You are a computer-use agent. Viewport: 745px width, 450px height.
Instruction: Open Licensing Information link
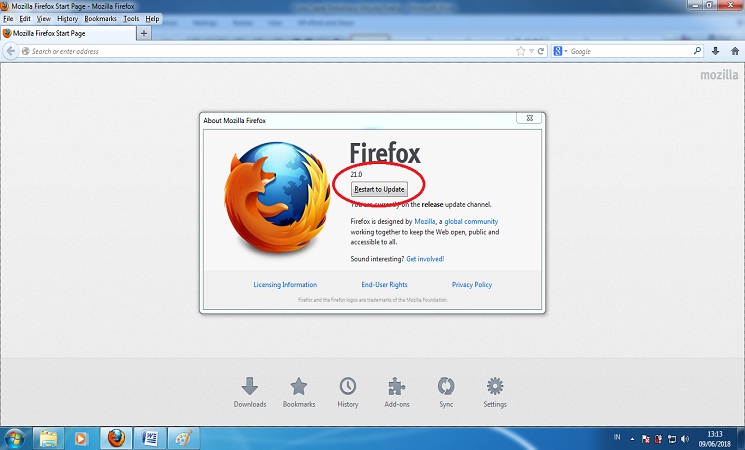(285, 285)
